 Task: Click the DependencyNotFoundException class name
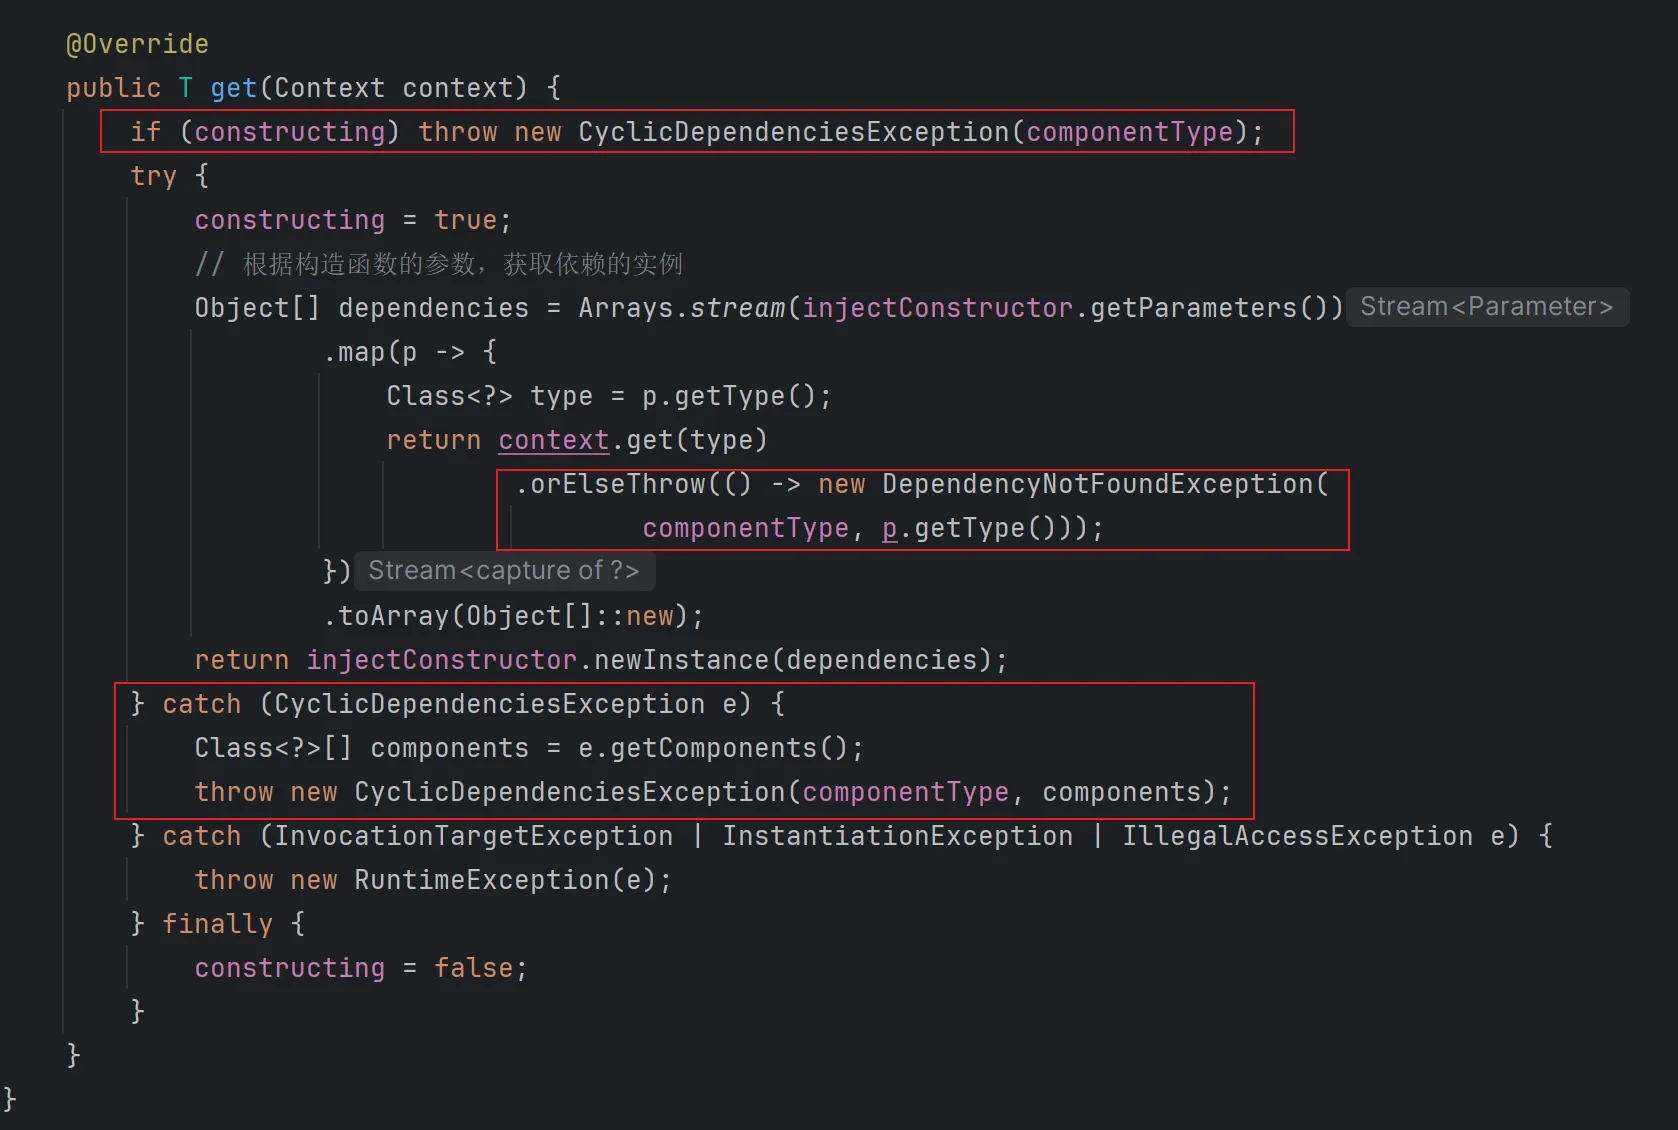(1097, 484)
